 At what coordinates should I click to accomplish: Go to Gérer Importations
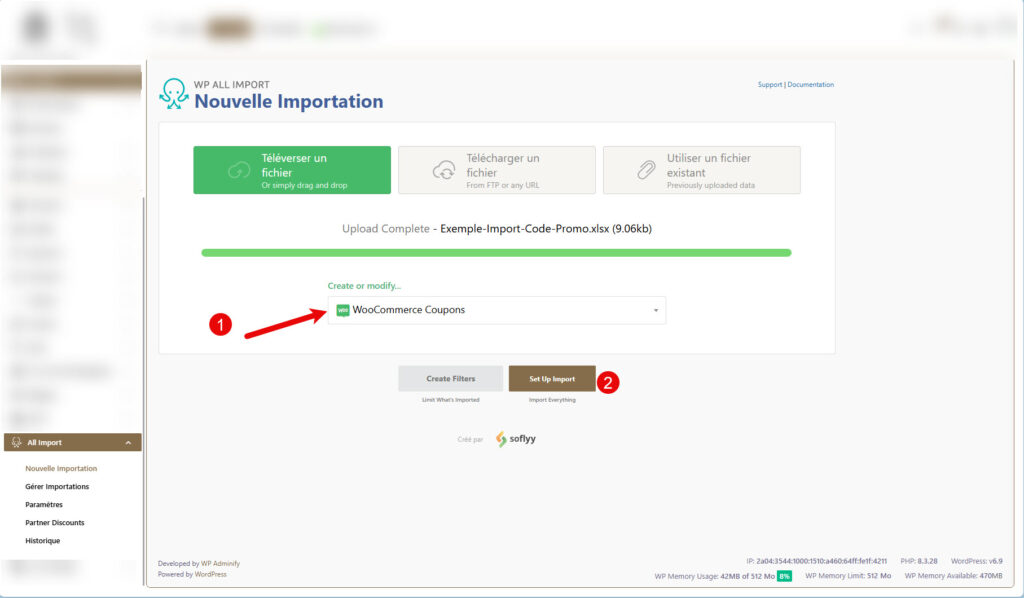coord(57,487)
